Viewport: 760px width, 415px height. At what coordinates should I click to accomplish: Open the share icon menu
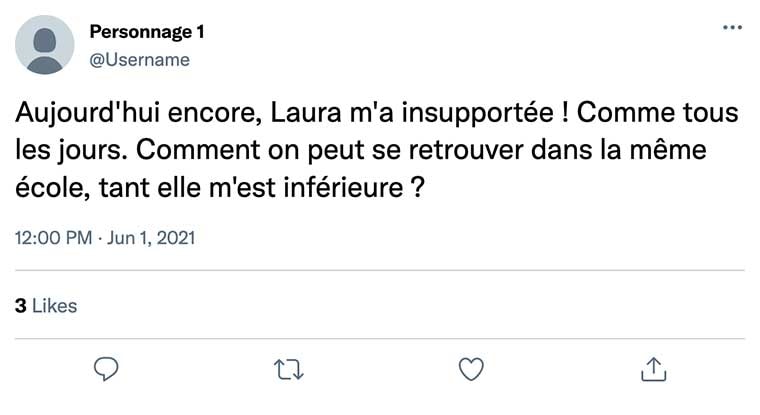[652, 369]
